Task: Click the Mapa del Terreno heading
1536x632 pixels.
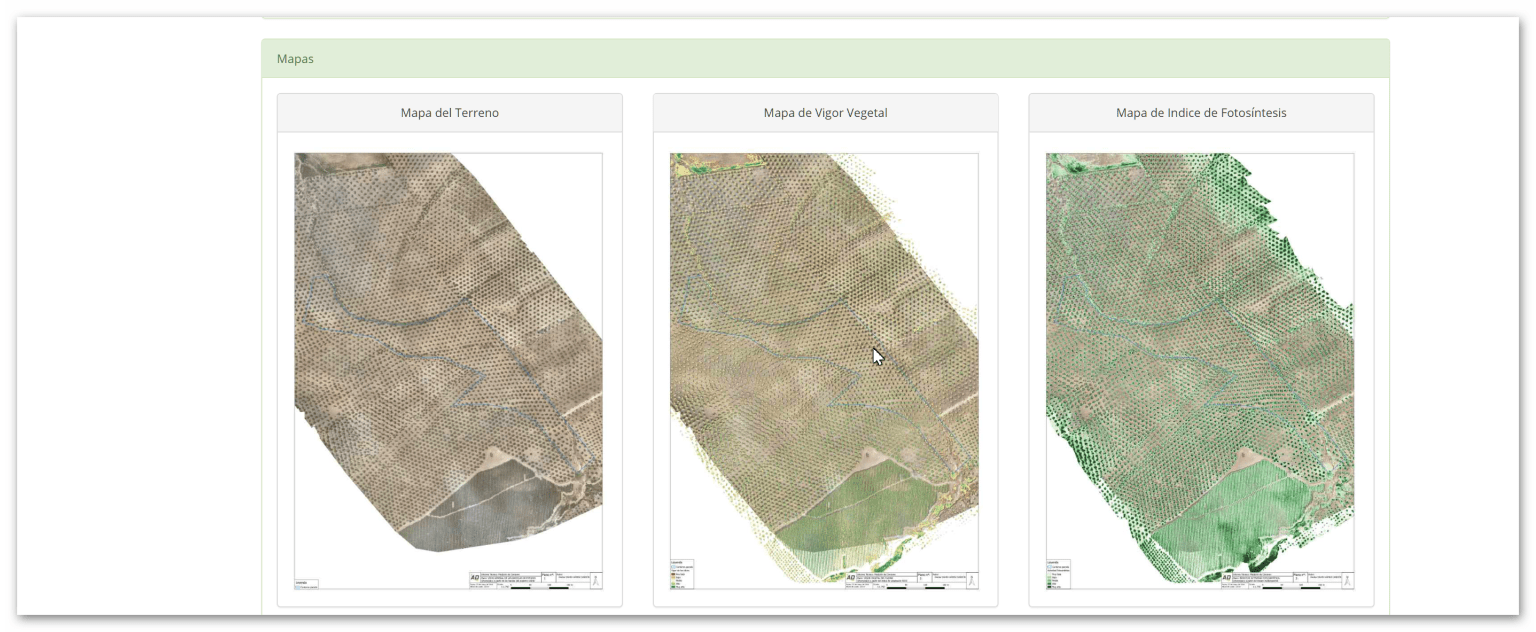Action: point(449,113)
